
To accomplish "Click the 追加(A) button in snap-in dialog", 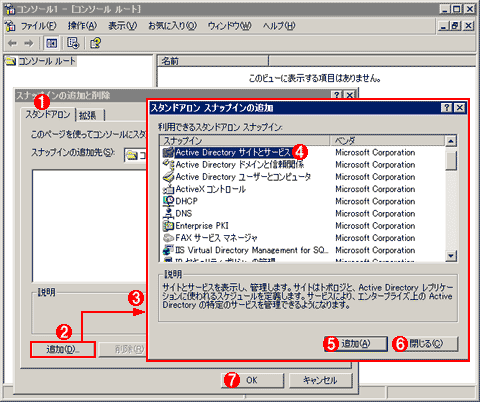I will [x=356, y=344].
